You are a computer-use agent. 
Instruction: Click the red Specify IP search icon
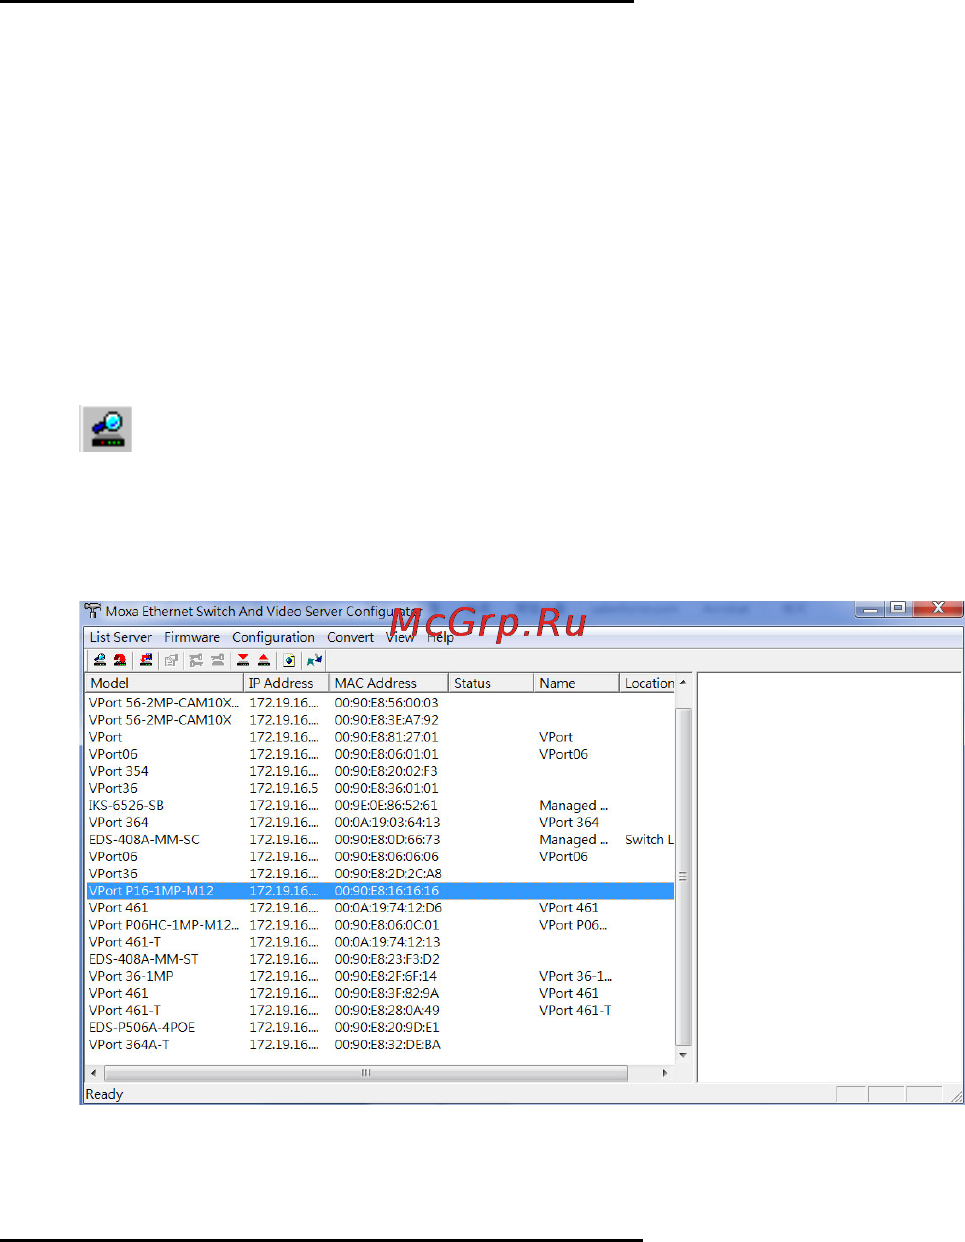120,660
